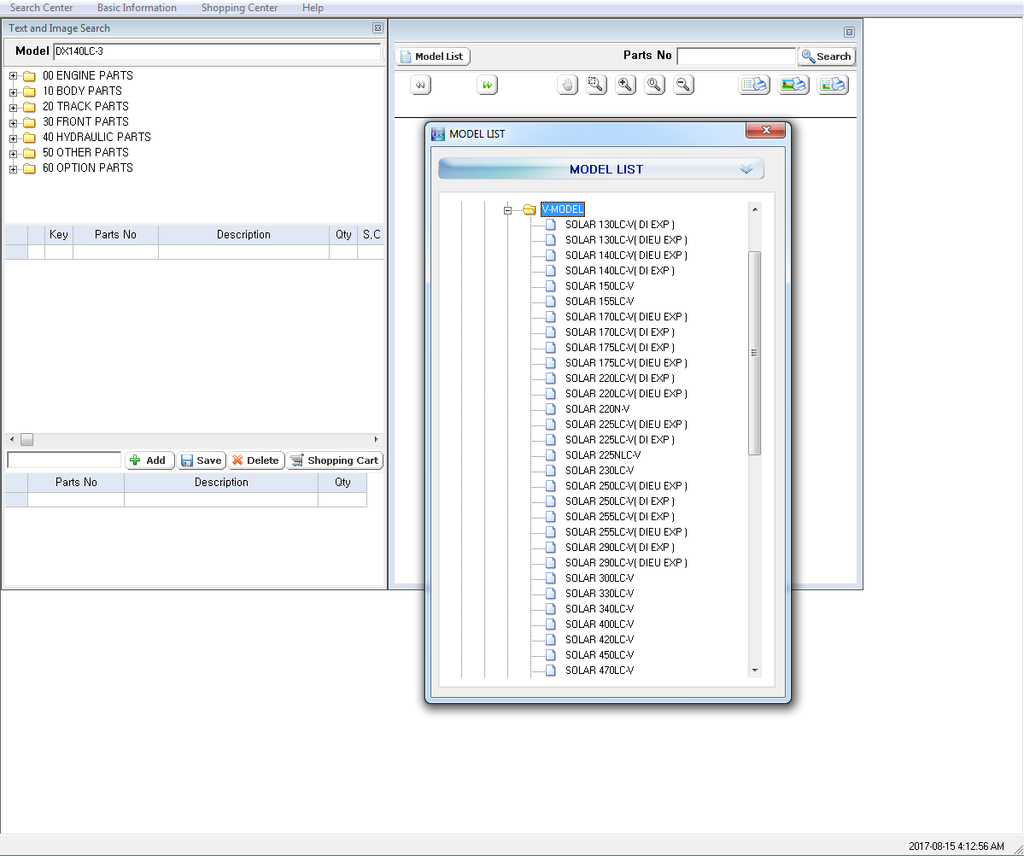The height and width of the screenshot is (856, 1024).
Task: Click the print list and image icon
Action: click(x=833, y=85)
